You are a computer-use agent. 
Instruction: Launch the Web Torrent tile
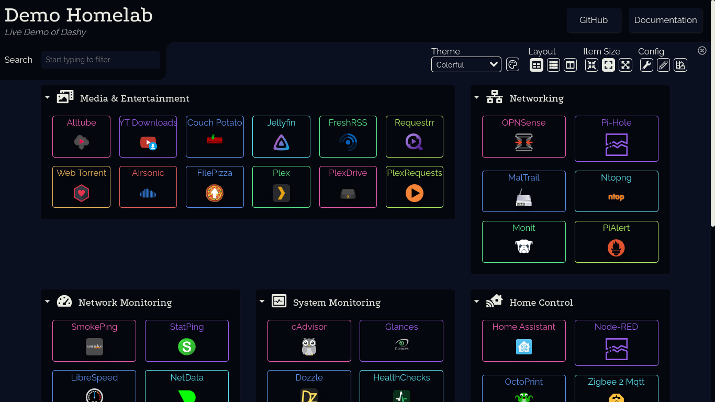(81, 187)
